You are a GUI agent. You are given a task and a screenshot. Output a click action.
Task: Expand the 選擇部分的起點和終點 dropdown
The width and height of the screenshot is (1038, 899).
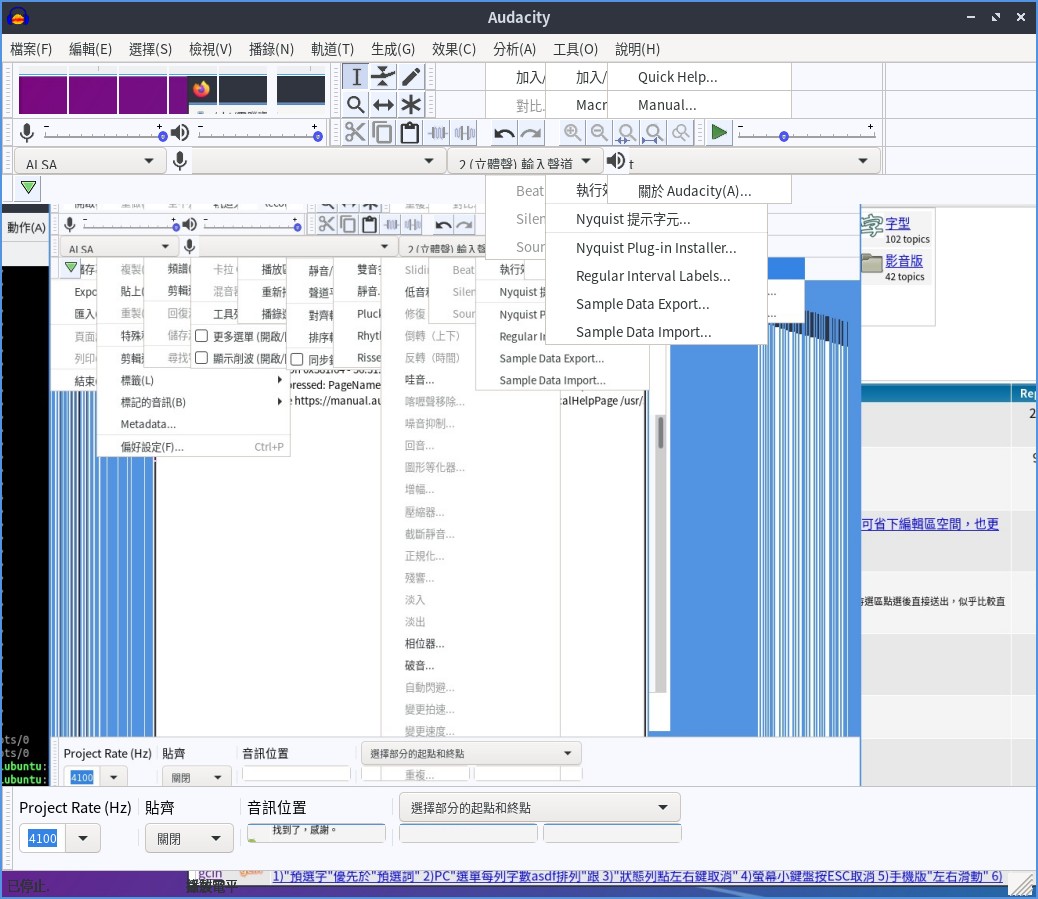click(x=539, y=808)
